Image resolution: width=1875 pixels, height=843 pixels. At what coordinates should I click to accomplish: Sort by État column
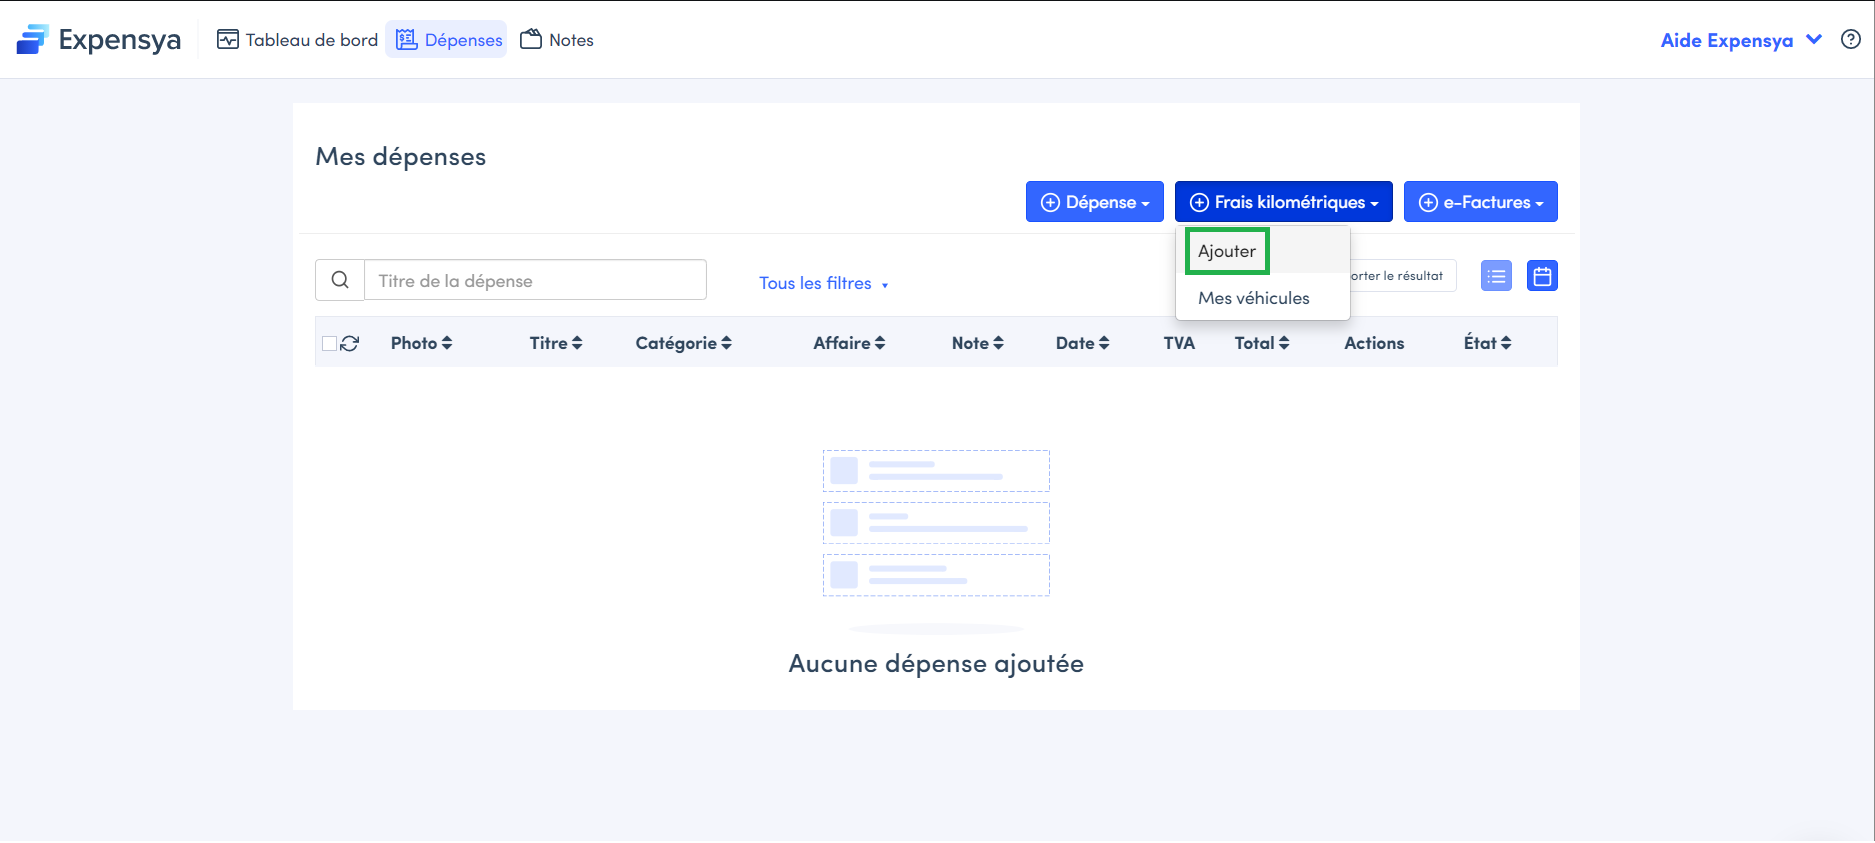(1487, 343)
